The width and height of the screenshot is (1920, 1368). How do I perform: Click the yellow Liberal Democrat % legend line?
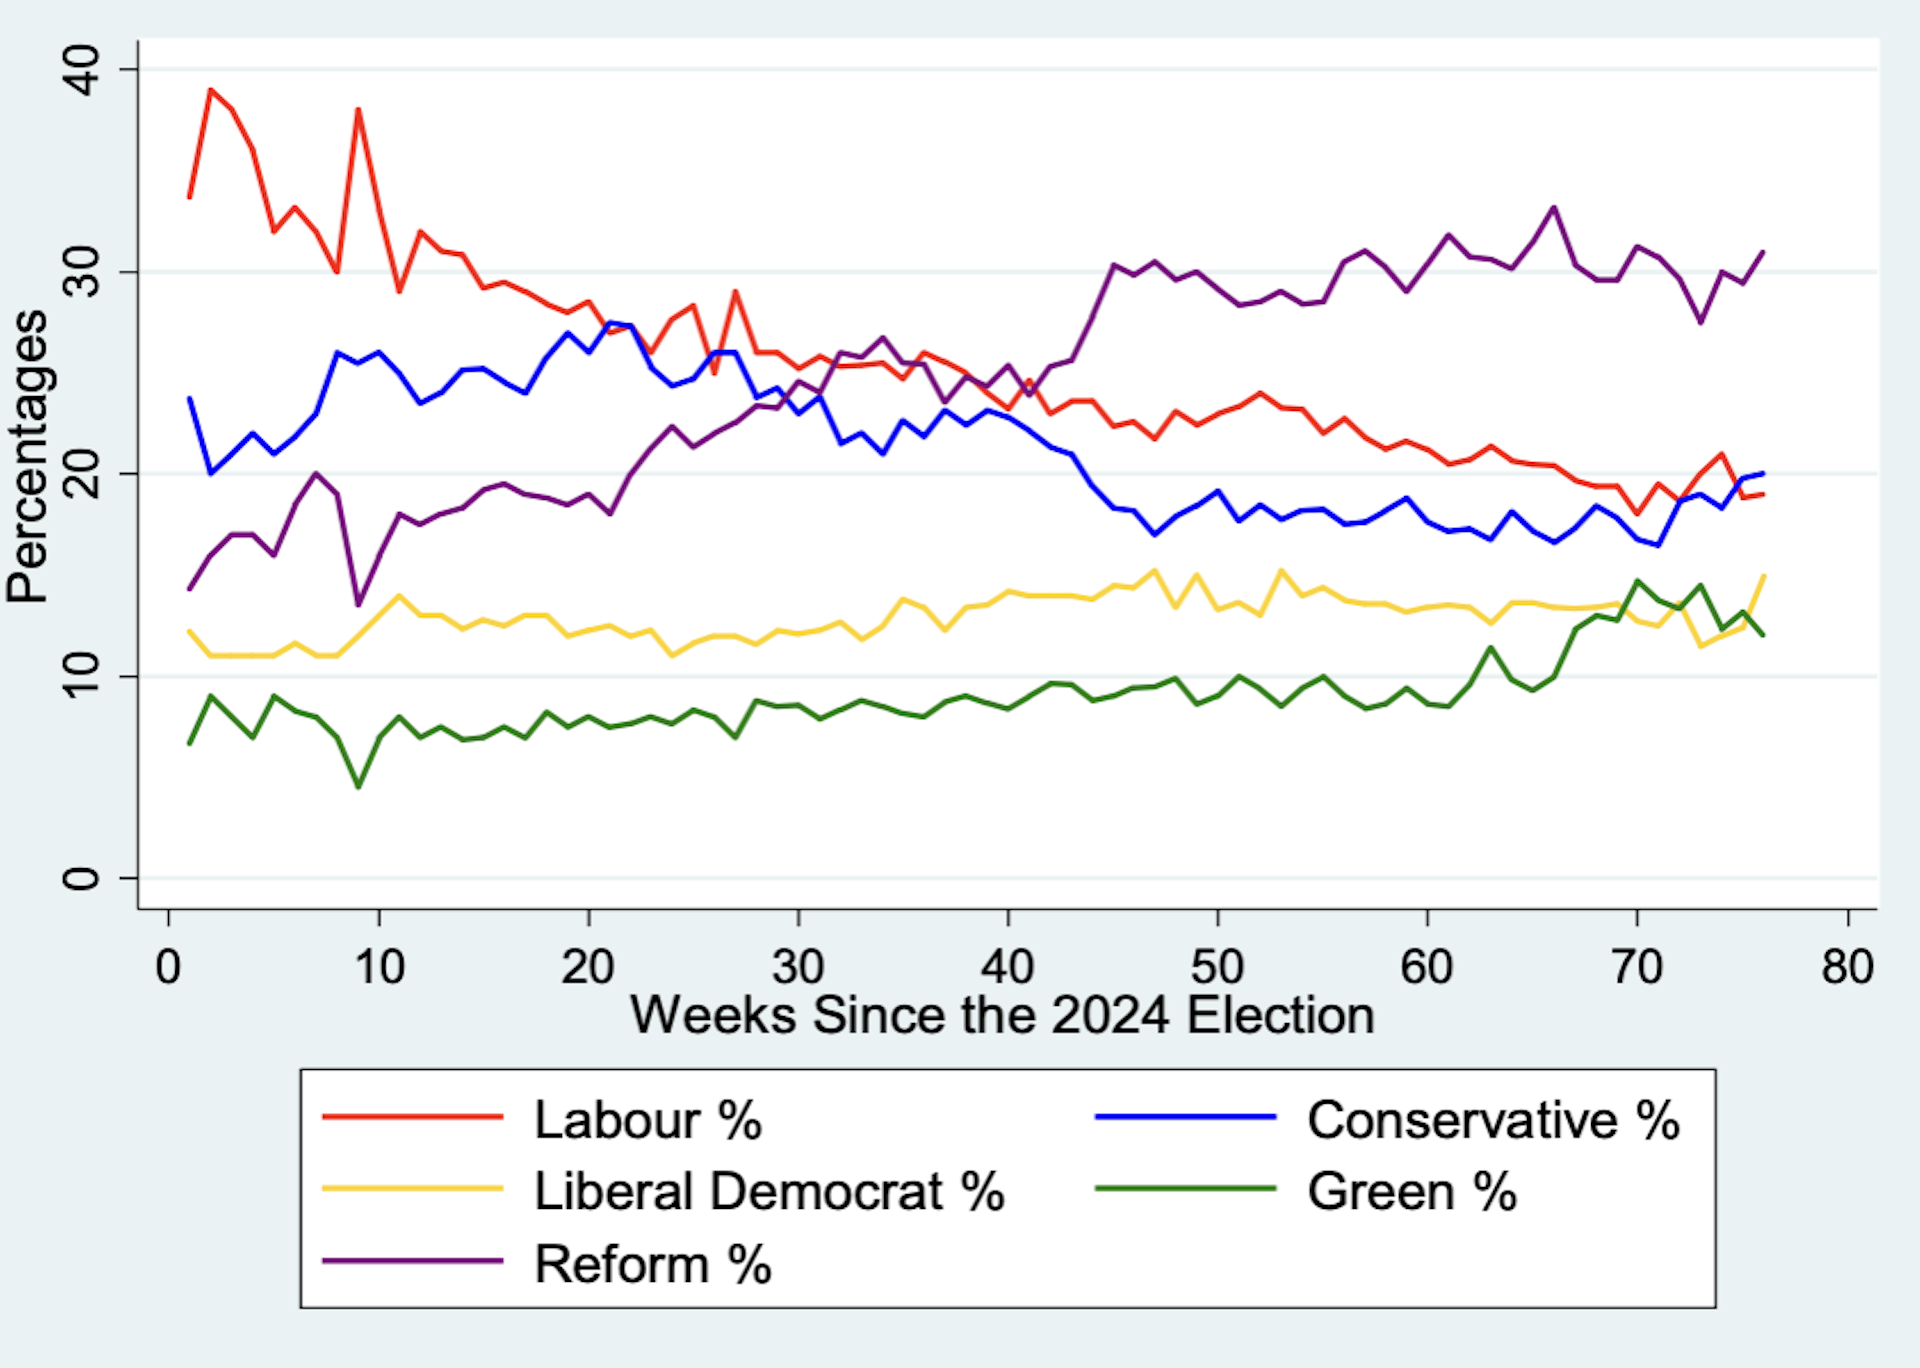412,1188
